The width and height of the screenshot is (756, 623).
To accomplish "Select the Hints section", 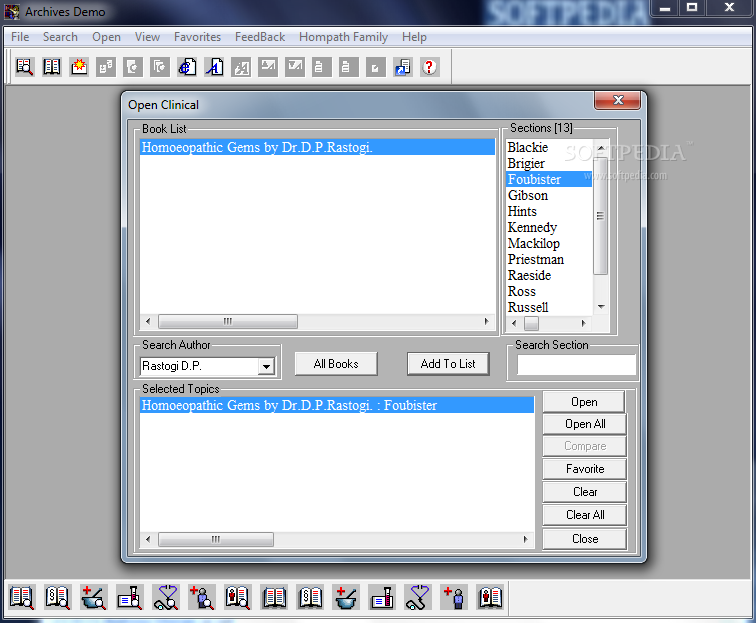I will (549, 211).
